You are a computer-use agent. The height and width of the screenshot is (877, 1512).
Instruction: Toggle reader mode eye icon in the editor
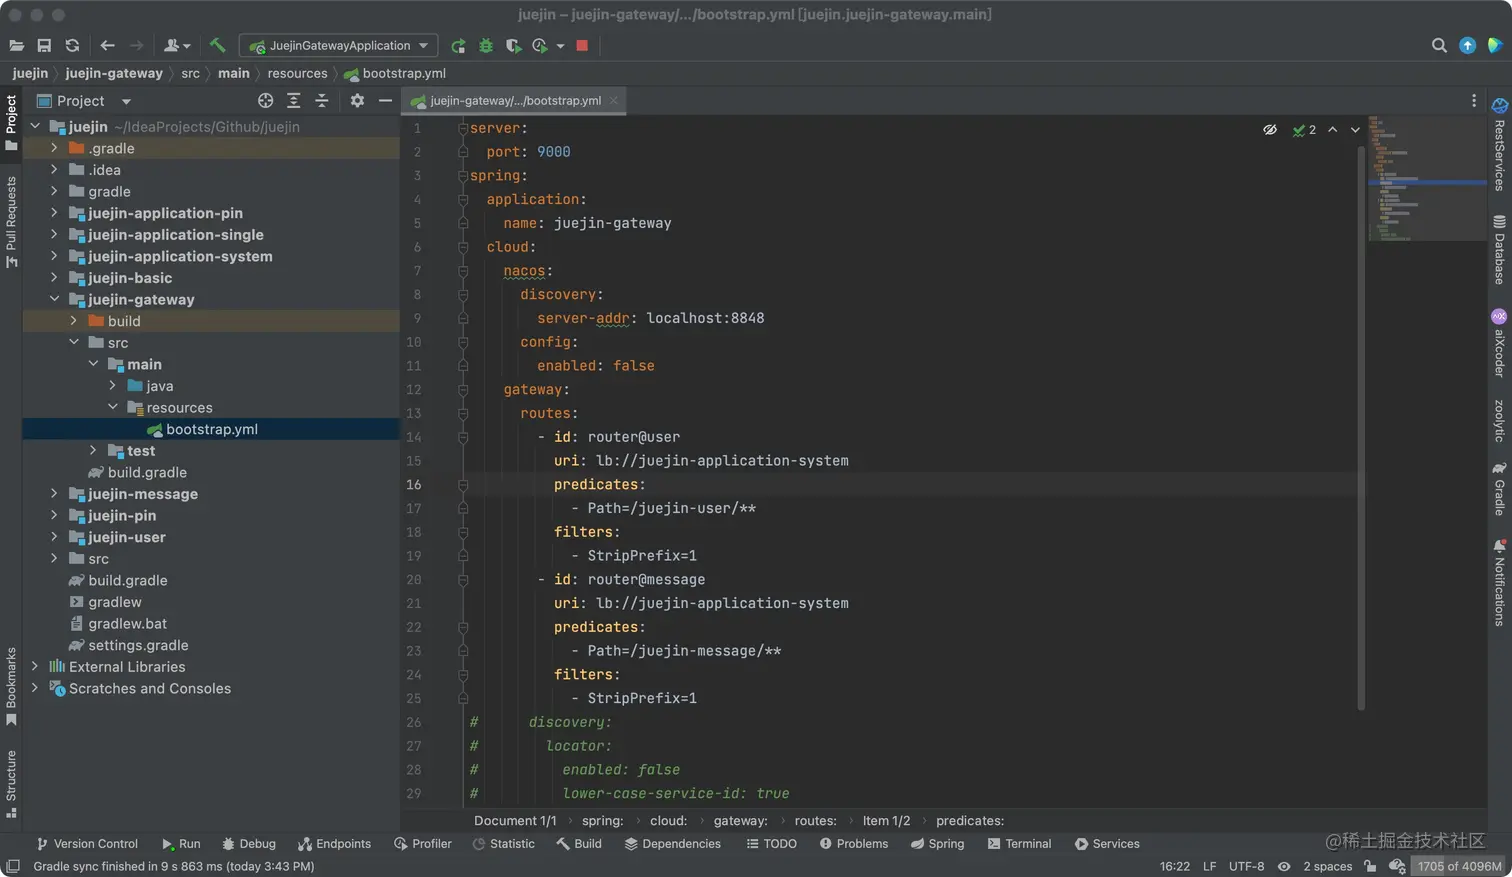coord(1270,130)
